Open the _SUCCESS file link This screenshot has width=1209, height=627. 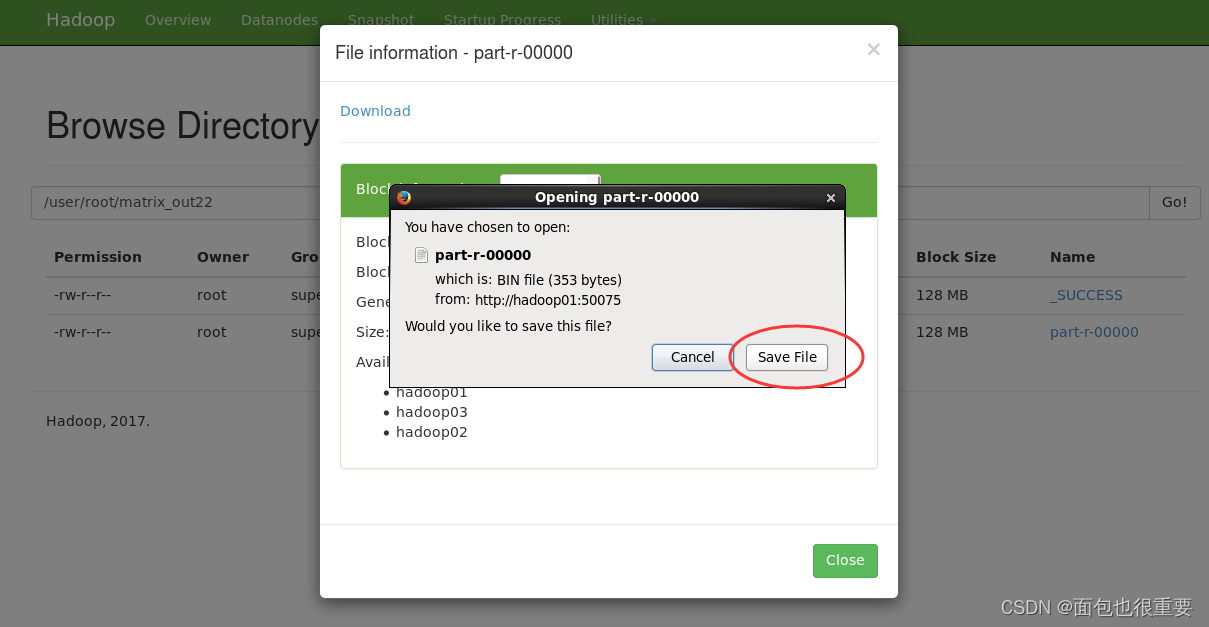[1086, 295]
